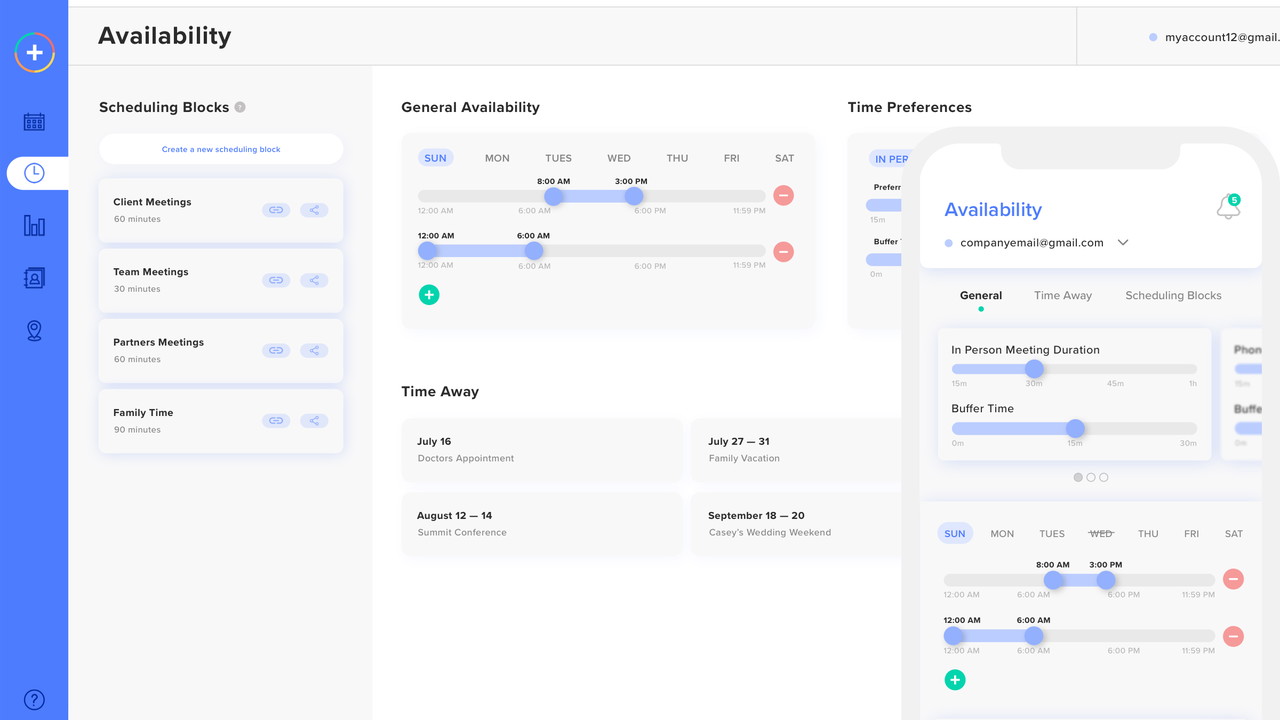Image resolution: width=1280 pixels, height=720 pixels.
Task: Open the contacts book sidebar icon
Action: click(34, 279)
